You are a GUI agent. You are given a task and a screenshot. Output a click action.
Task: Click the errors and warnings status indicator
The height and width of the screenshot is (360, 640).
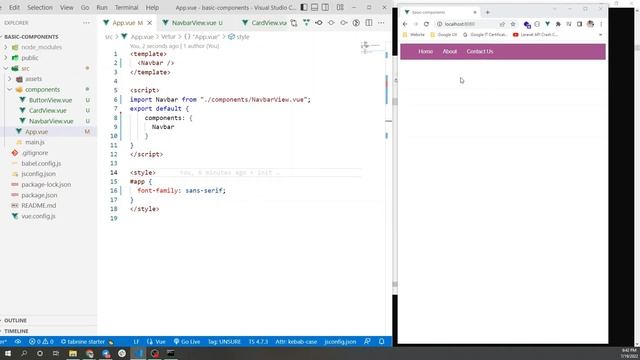(41, 342)
